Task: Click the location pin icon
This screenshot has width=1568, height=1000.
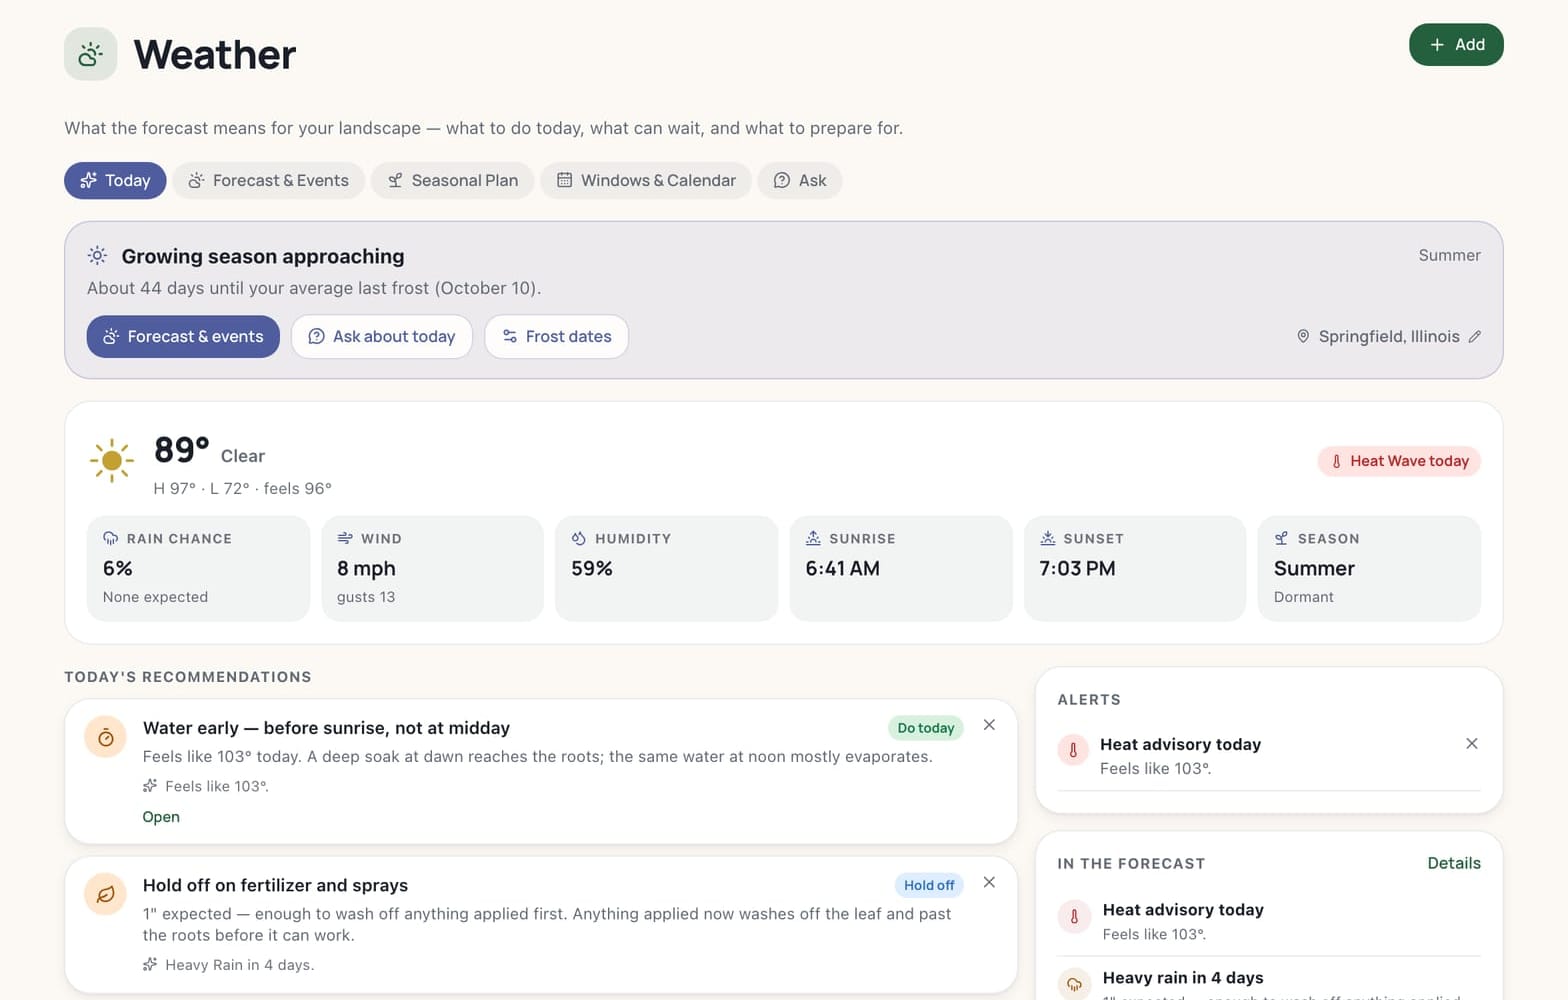Action: [1303, 337]
